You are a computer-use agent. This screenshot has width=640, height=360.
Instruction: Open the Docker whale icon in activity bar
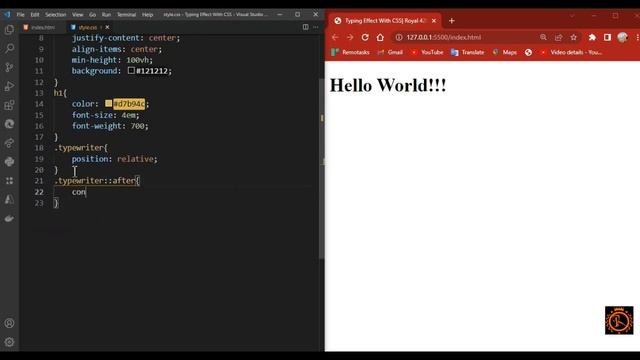pos(9,219)
